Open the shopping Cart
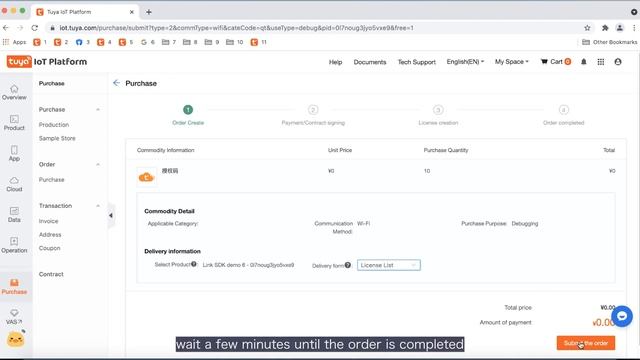The height and width of the screenshot is (360, 640). coord(556,62)
